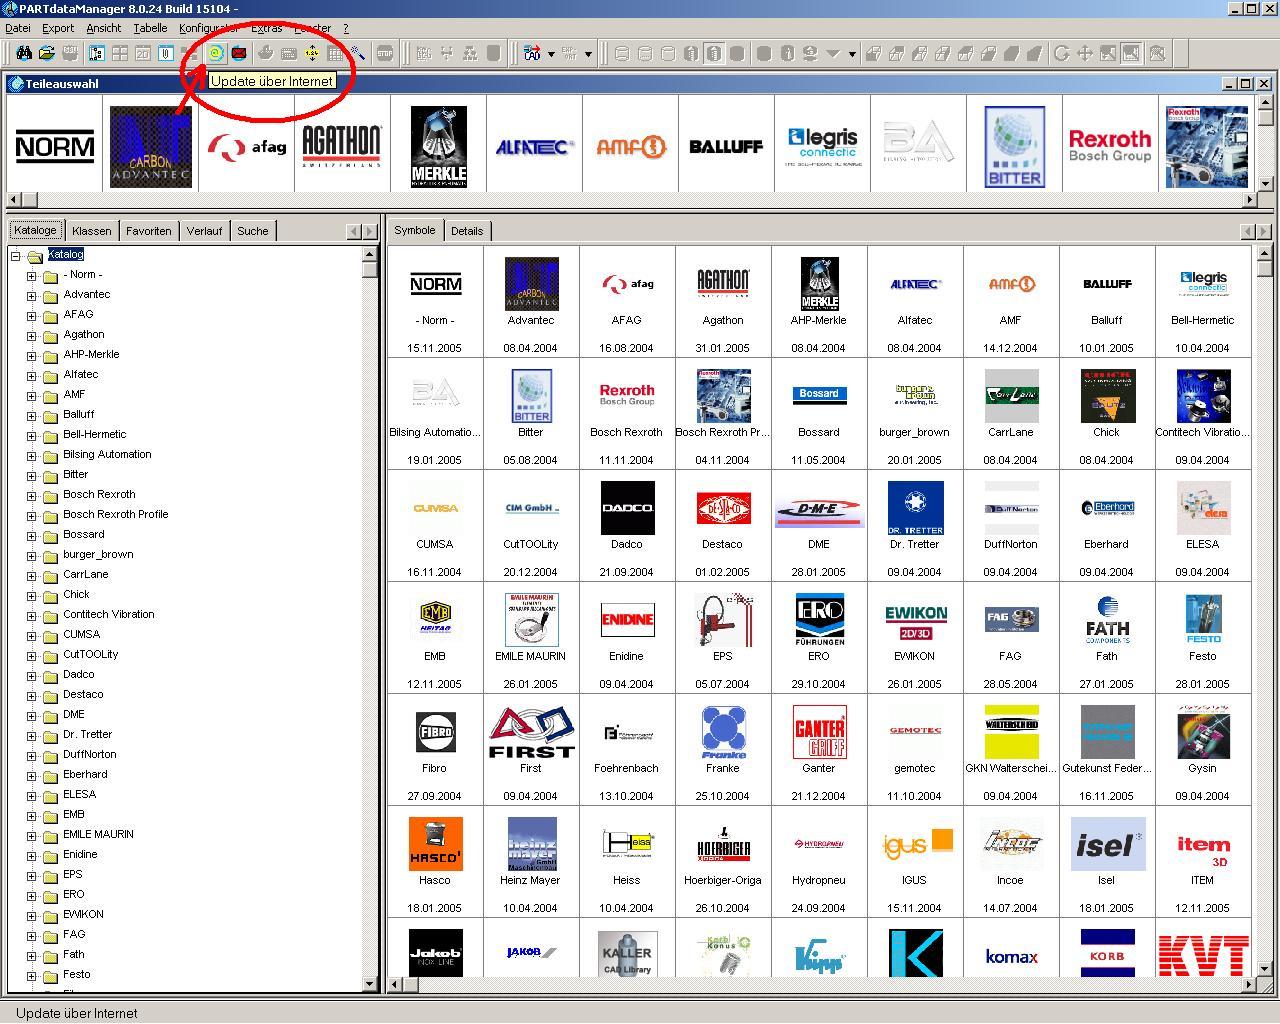This screenshot has height=1024, width=1280.
Task: Open the Fibro catalog symbol
Action: 435,733
